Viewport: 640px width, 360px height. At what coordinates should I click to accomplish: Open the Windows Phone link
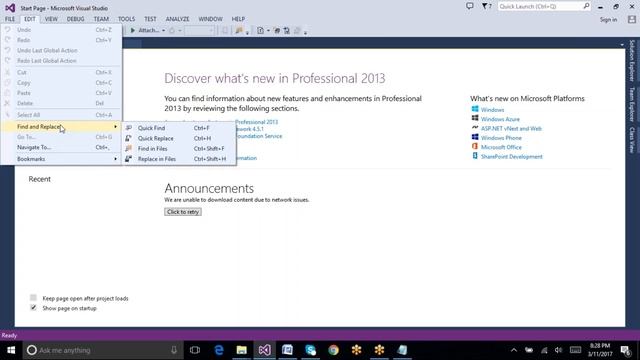501,138
